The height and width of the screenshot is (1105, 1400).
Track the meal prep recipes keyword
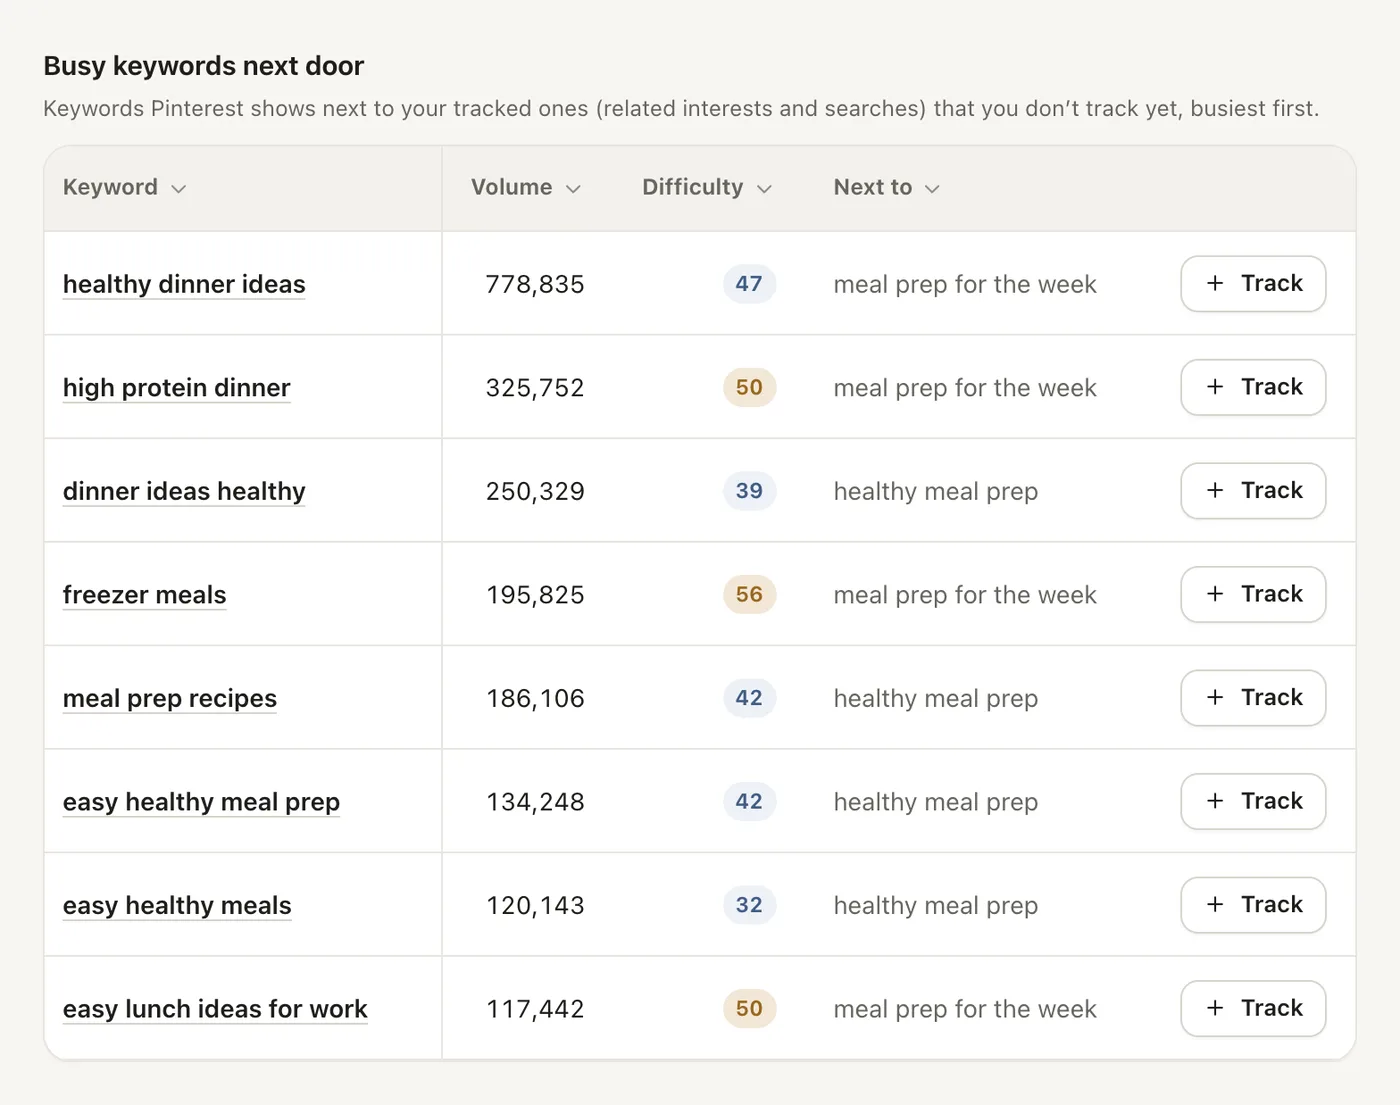pos(1253,698)
